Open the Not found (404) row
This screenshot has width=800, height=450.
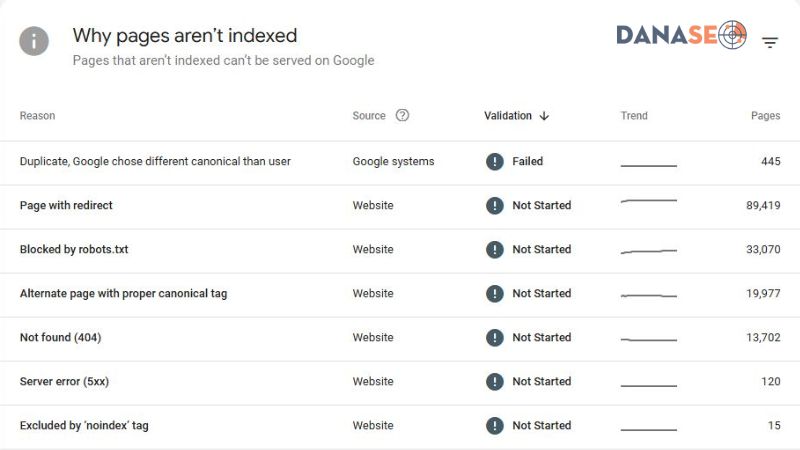tap(400, 339)
